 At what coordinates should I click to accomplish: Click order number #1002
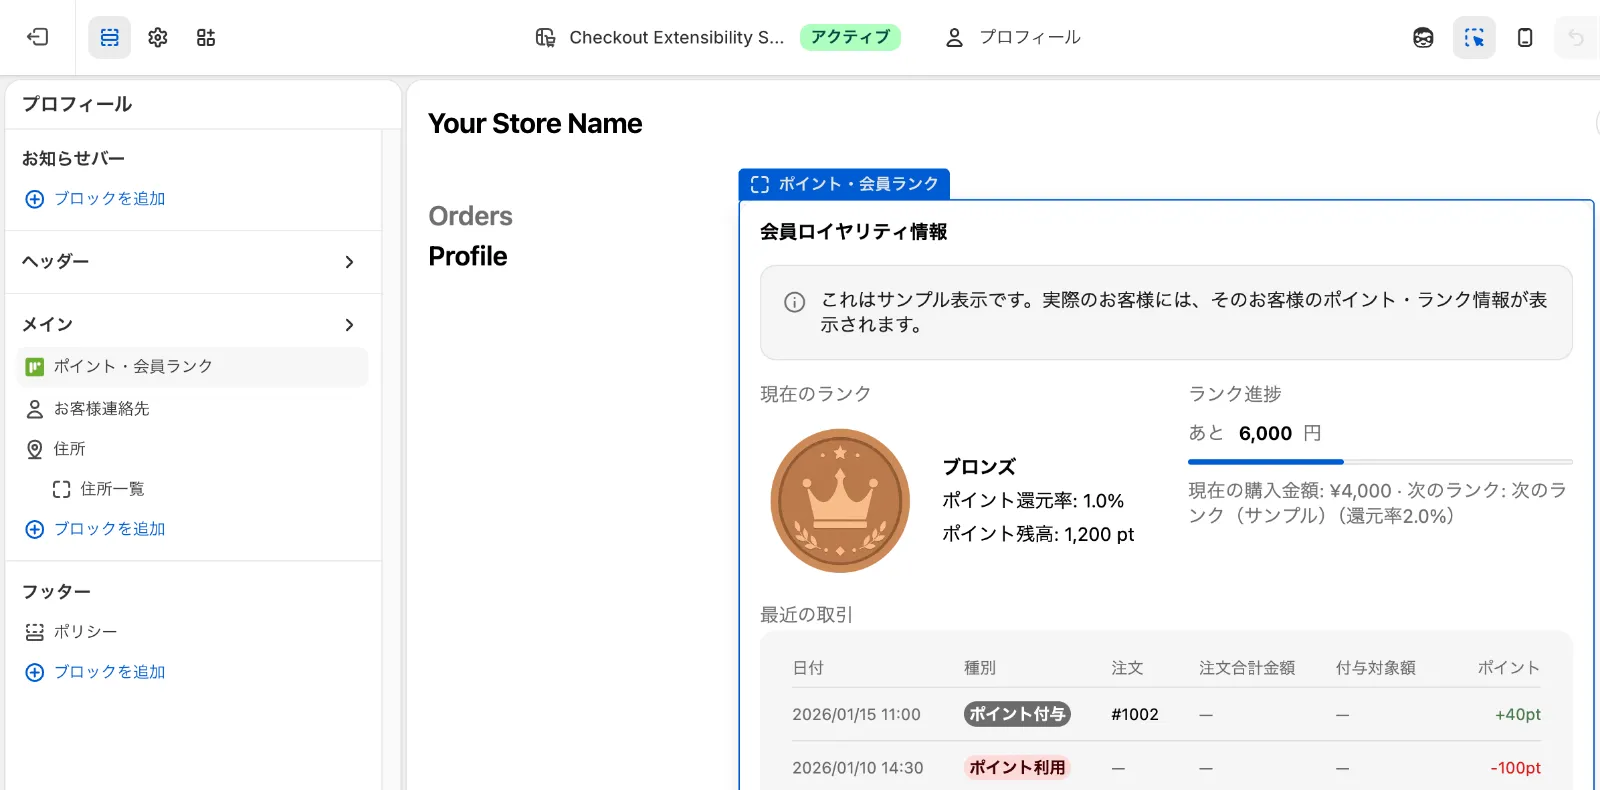(x=1135, y=715)
